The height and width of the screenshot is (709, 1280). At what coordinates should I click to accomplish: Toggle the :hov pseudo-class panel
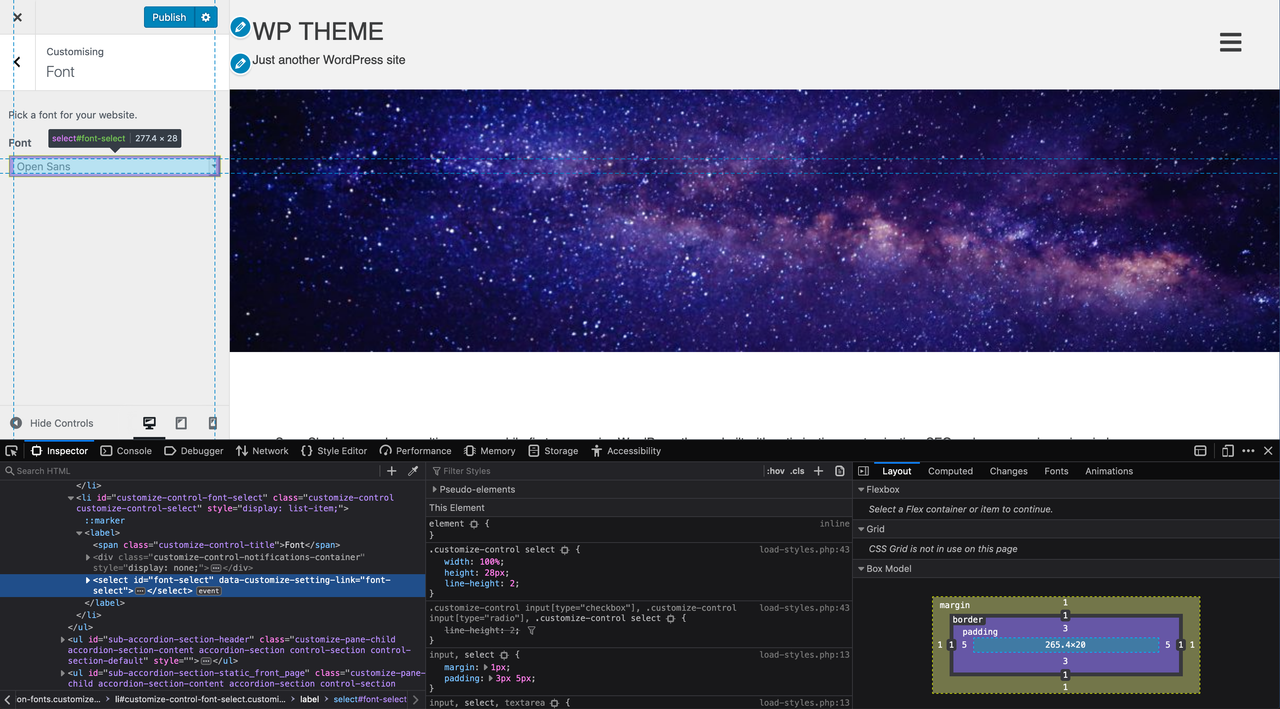(776, 471)
